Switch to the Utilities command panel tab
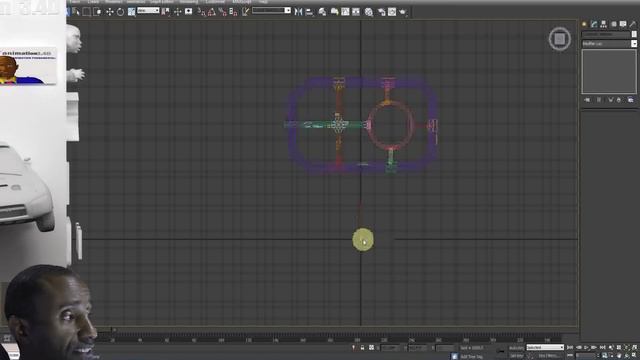Viewport: 640px width, 360px height. [x=633, y=24]
